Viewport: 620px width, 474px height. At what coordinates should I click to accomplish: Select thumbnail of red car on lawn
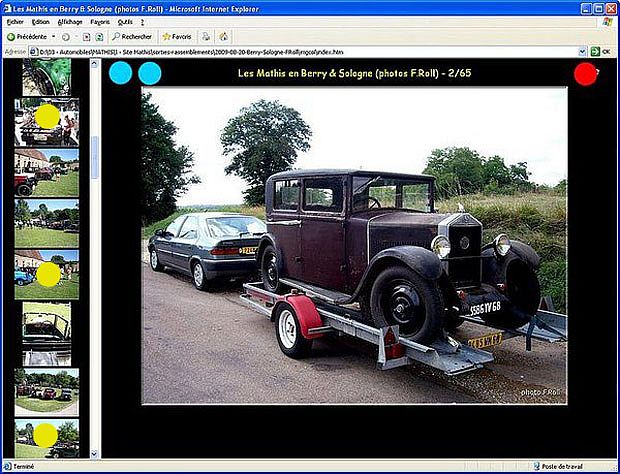pyautogui.click(x=46, y=172)
